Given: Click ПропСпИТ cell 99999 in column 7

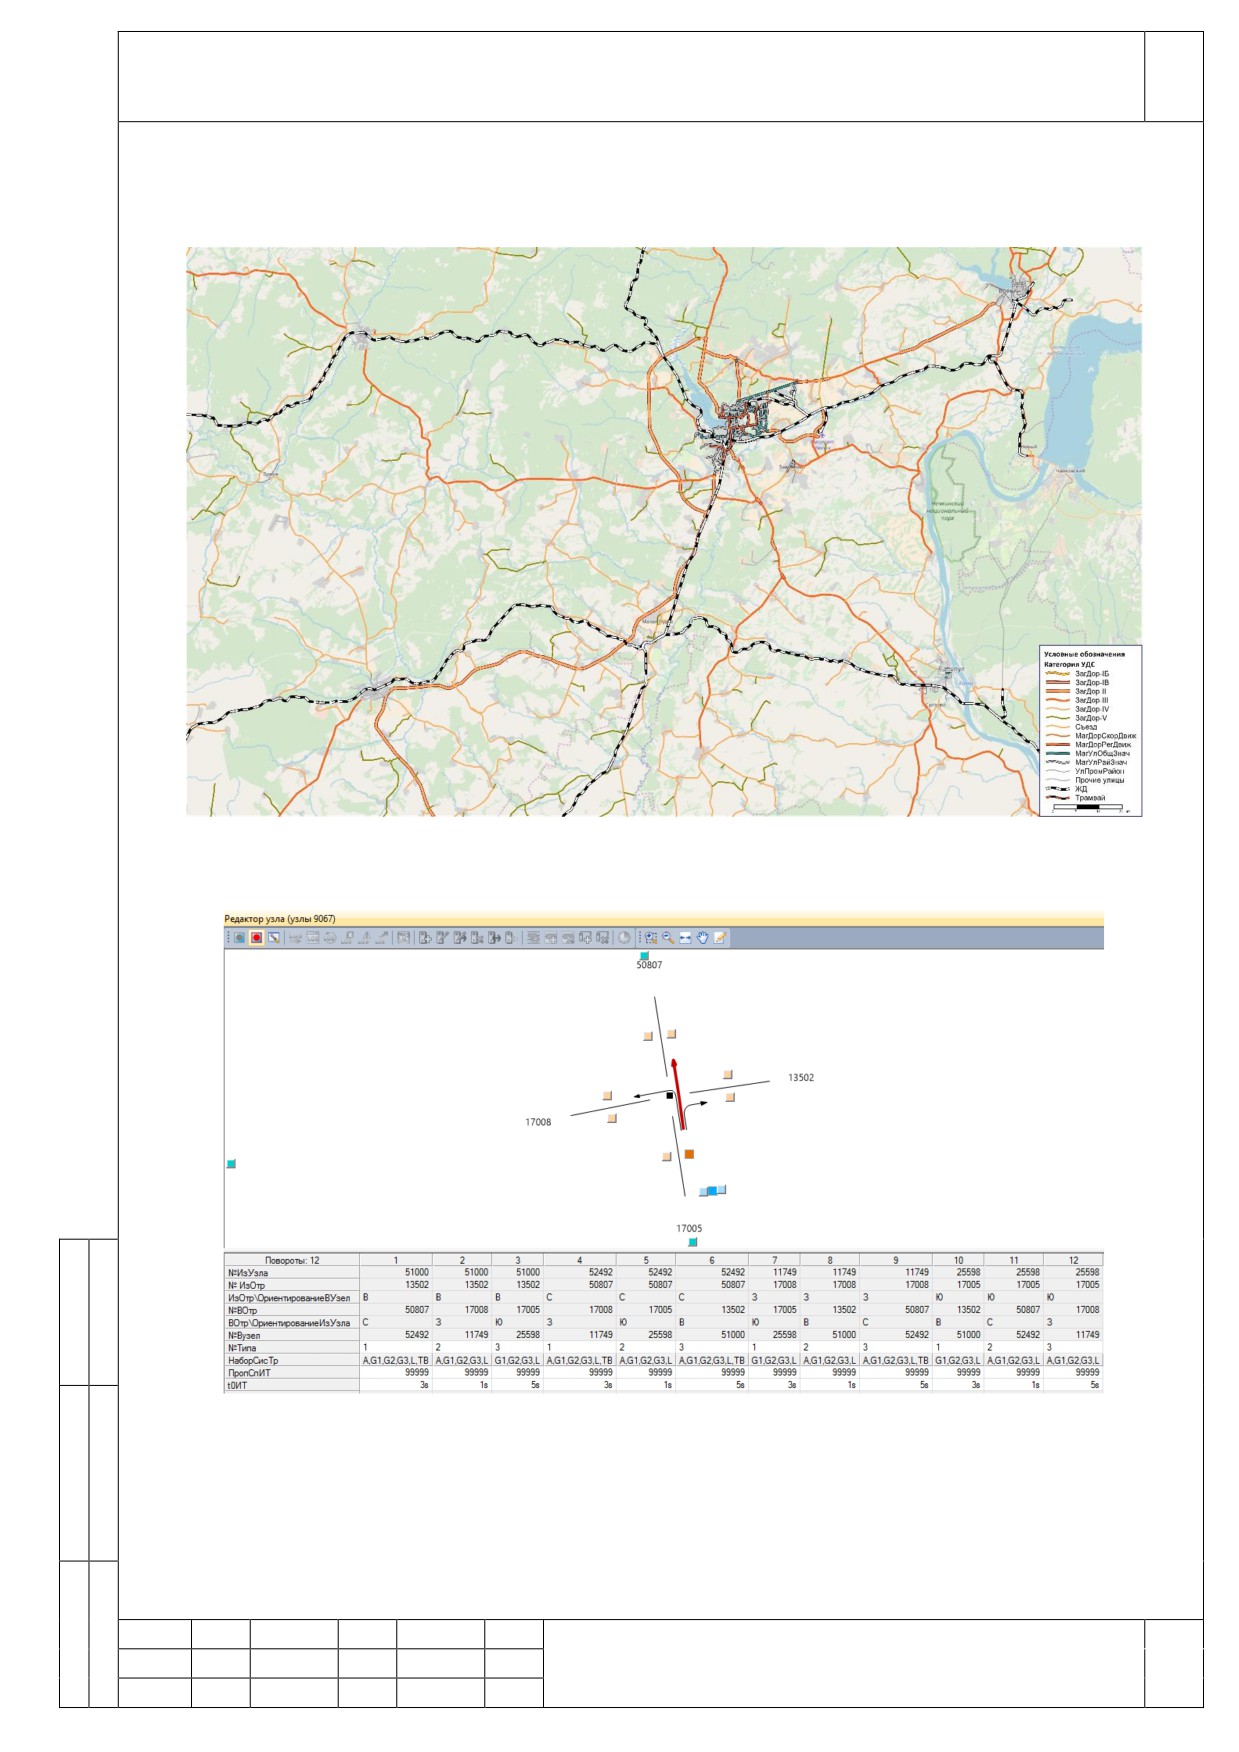Looking at the screenshot, I should coord(775,1373).
